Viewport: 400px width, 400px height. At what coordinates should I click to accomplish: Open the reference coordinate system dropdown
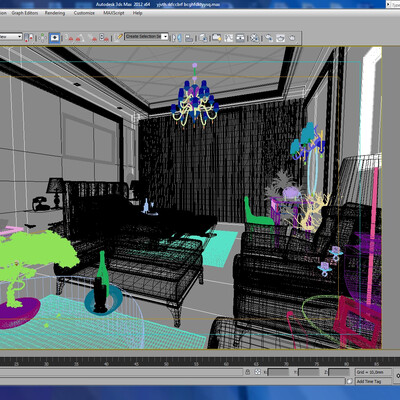pos(11,36)
